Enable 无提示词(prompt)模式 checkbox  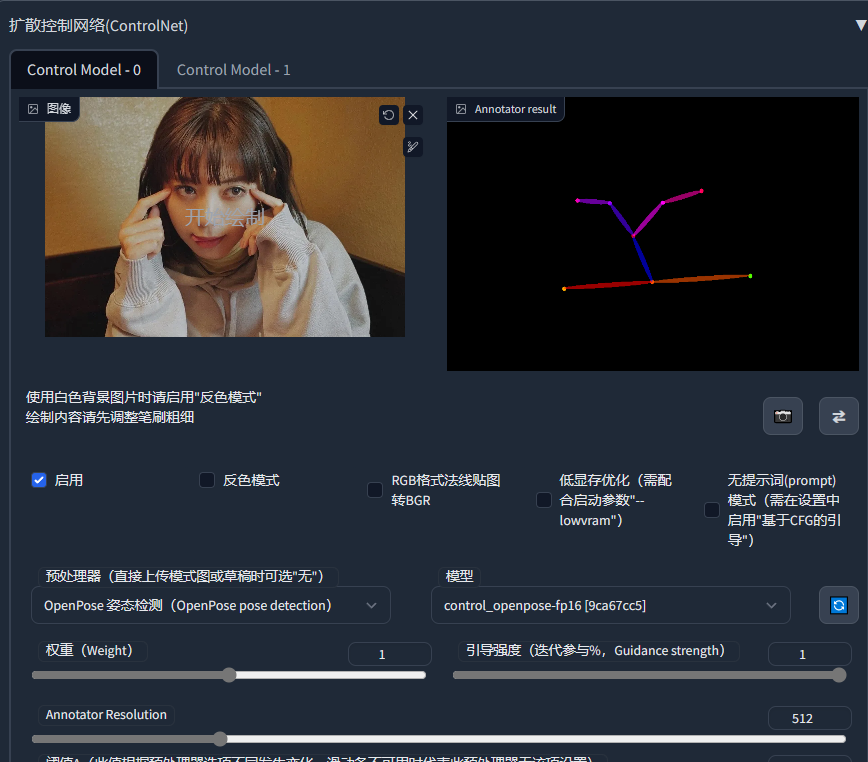click(x=711, y=510)
